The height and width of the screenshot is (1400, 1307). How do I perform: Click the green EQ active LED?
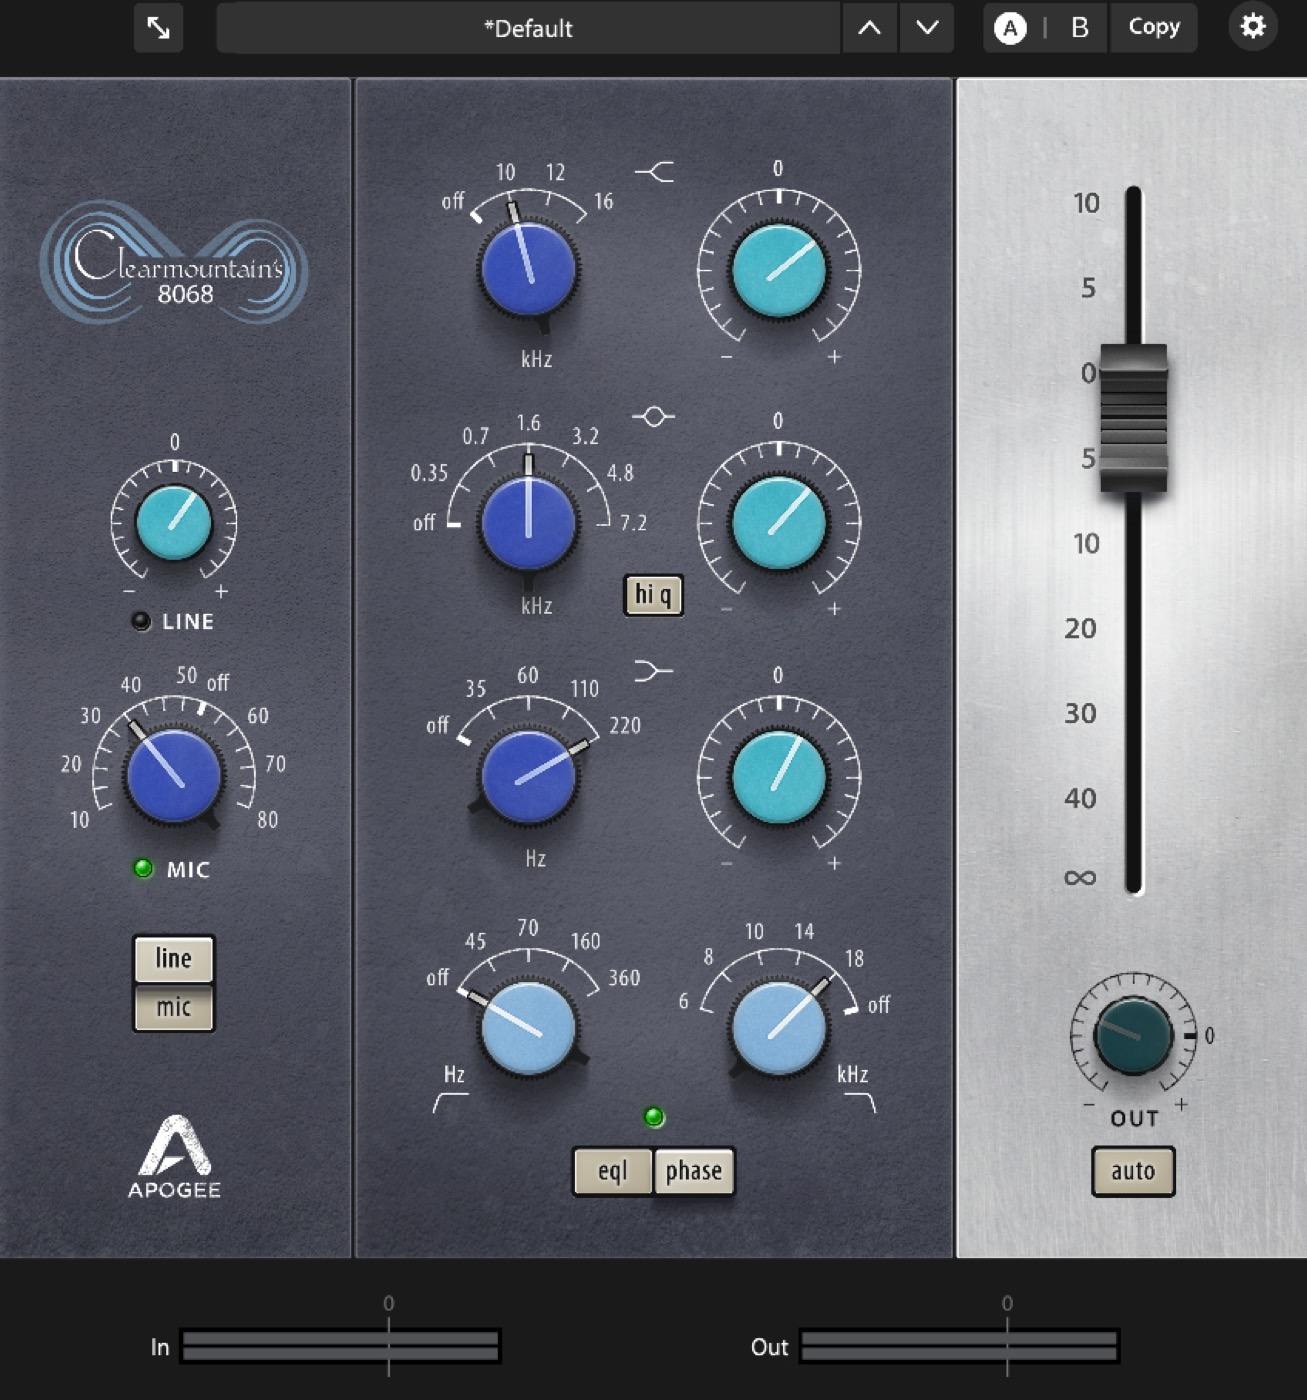coord(654,1117)
